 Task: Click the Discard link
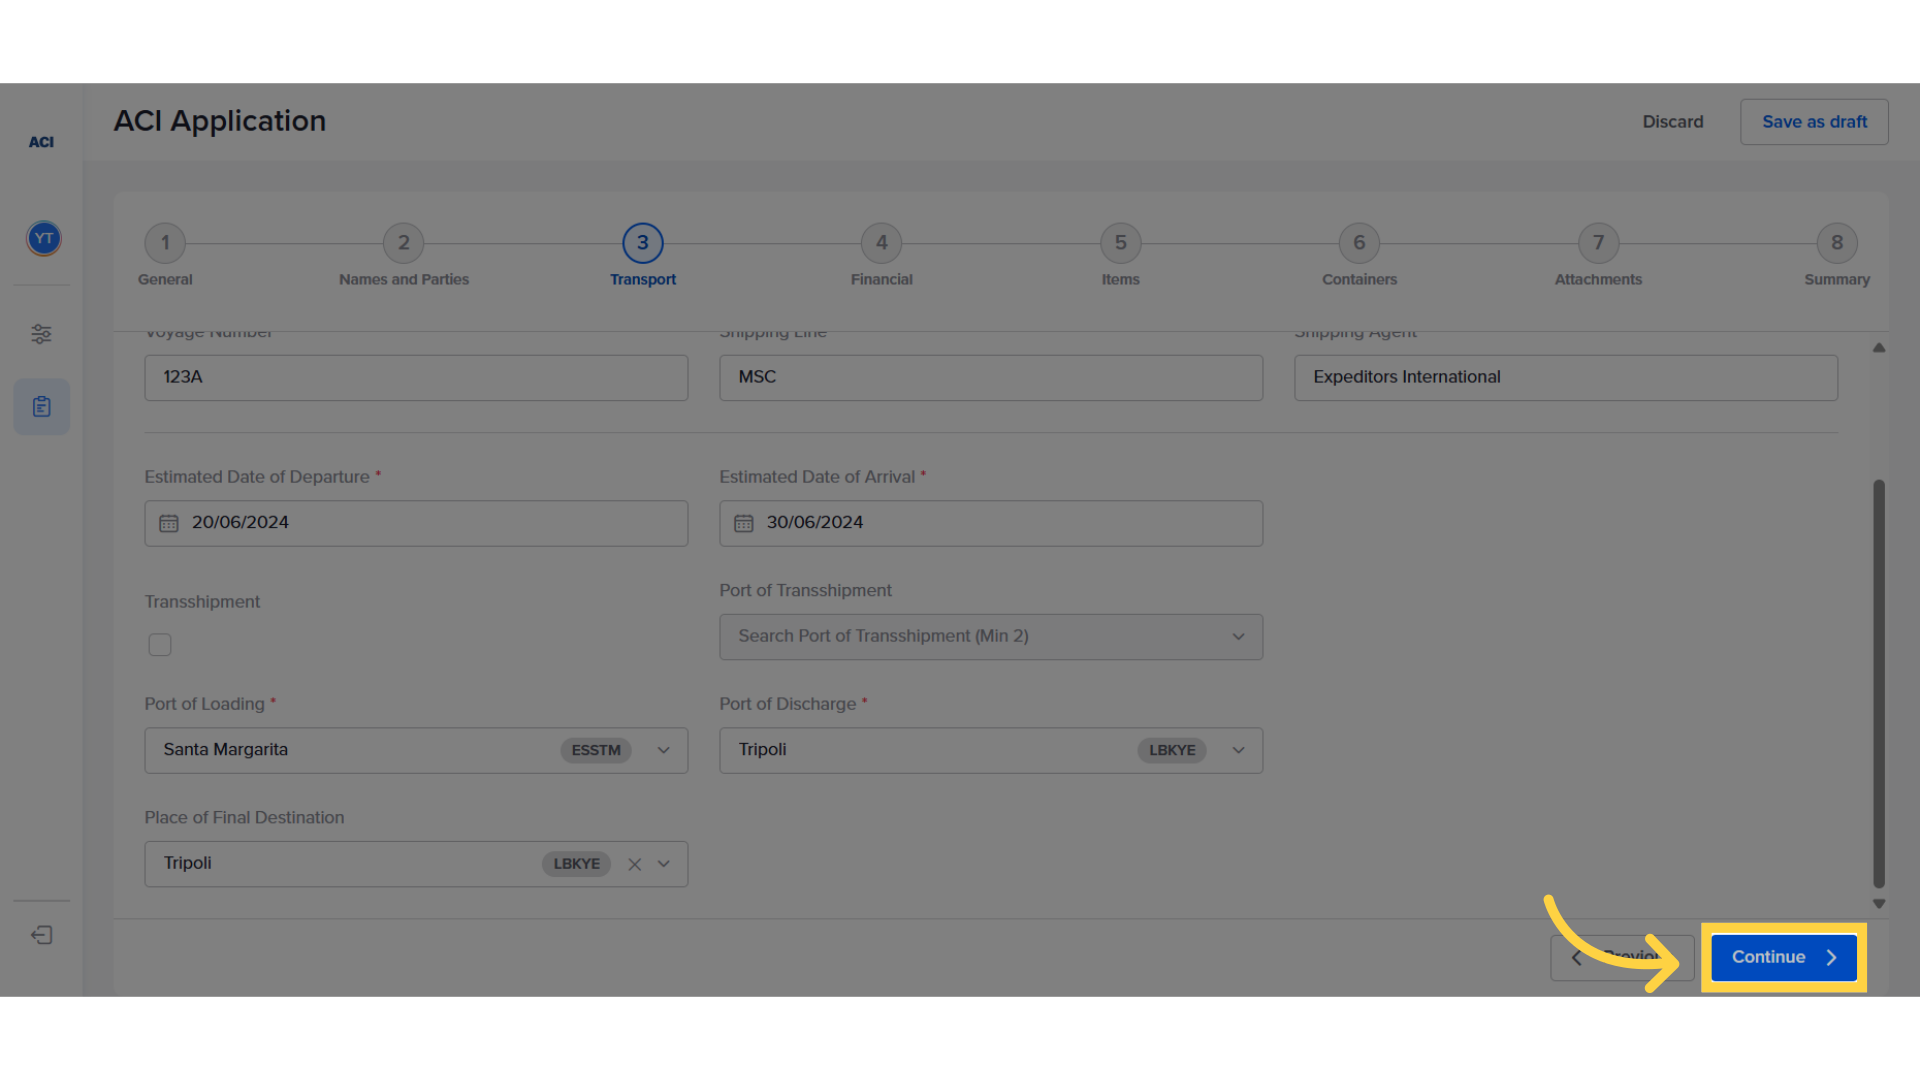1672,122
